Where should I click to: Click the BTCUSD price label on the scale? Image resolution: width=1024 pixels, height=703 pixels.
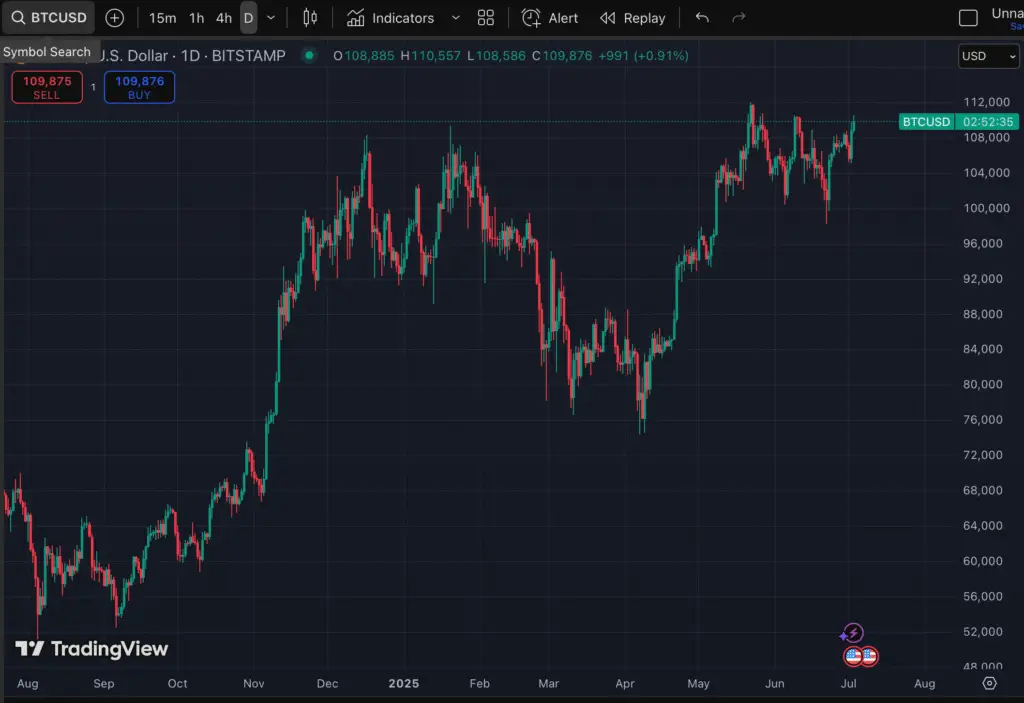926,122
